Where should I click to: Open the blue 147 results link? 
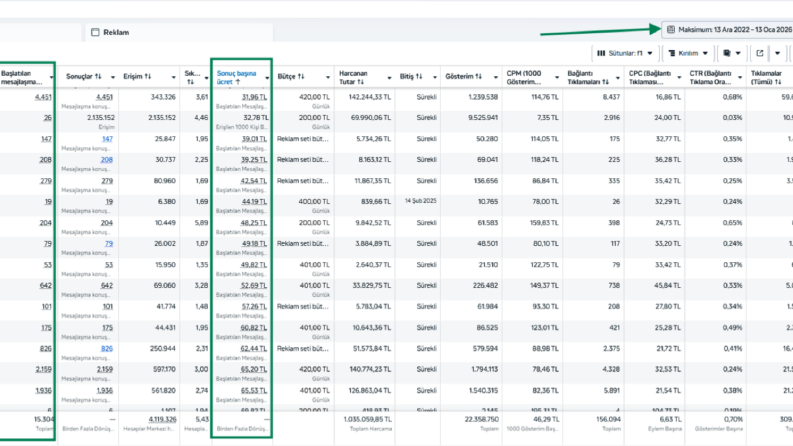point(107,139)
